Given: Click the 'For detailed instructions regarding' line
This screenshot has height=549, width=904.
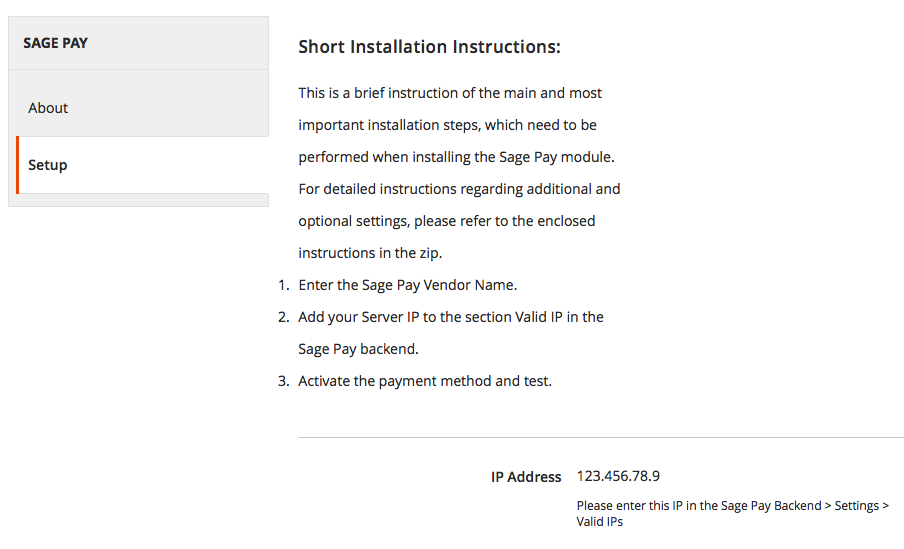Looking at the screenshot, I should 459,189.
